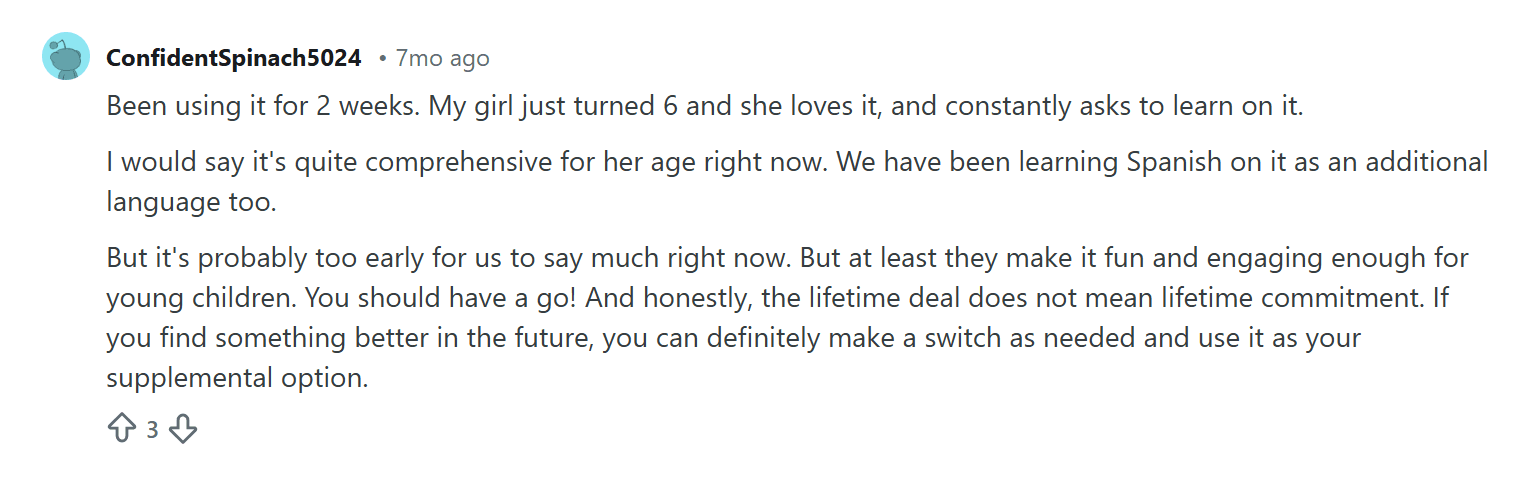Click the phrase "constantly asks to learn on it"
1513x478 pixels.
pos(1096,107)
